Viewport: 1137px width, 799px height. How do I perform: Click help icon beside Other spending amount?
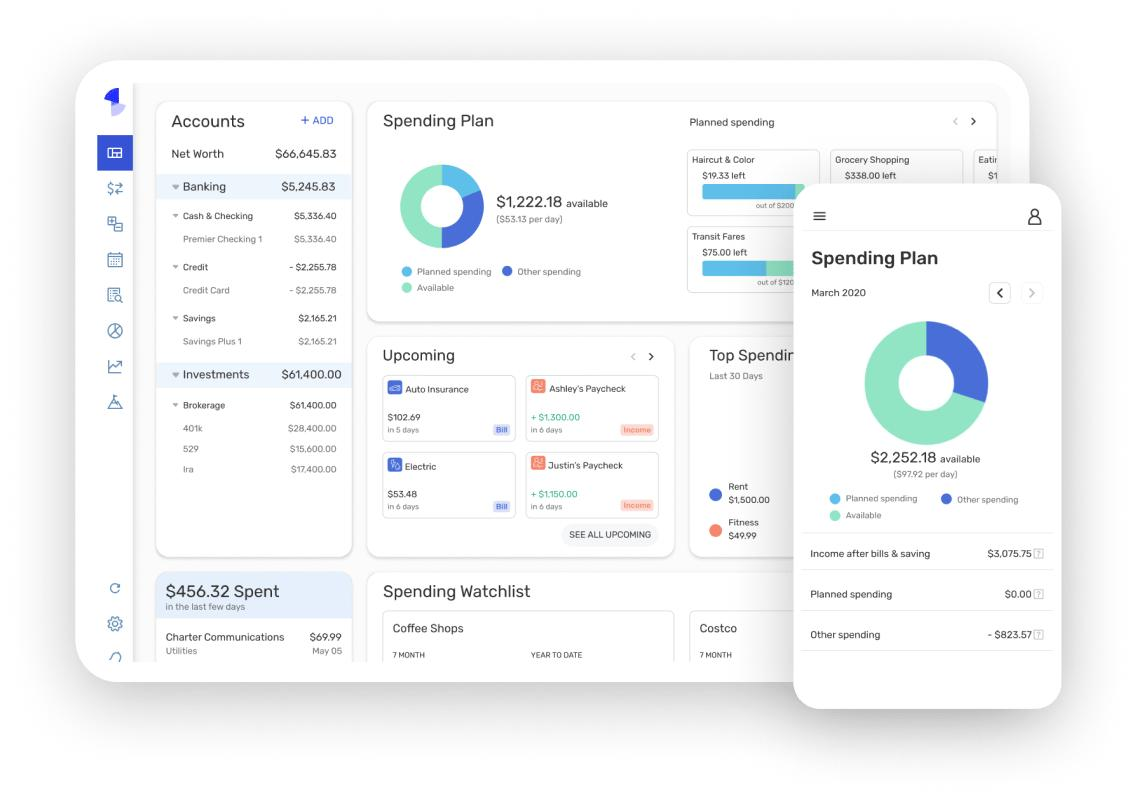1038,635
